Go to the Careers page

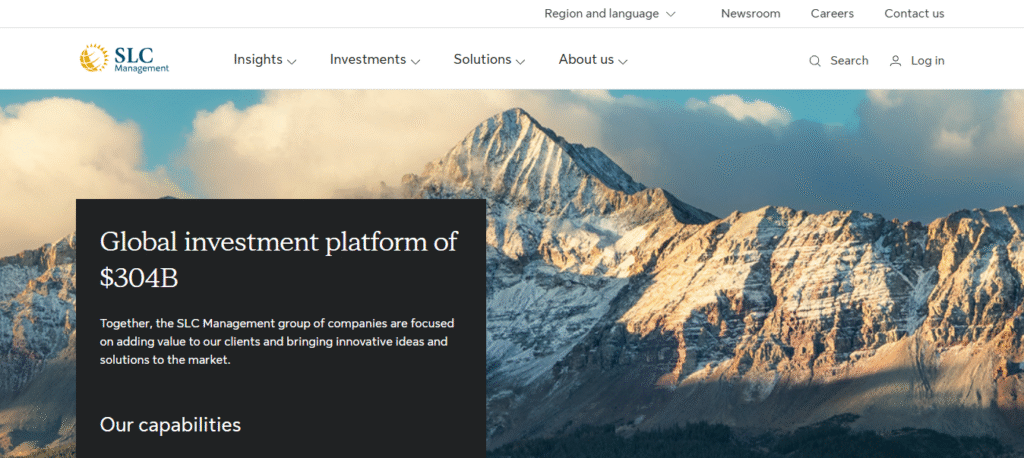tap(832, 14)
